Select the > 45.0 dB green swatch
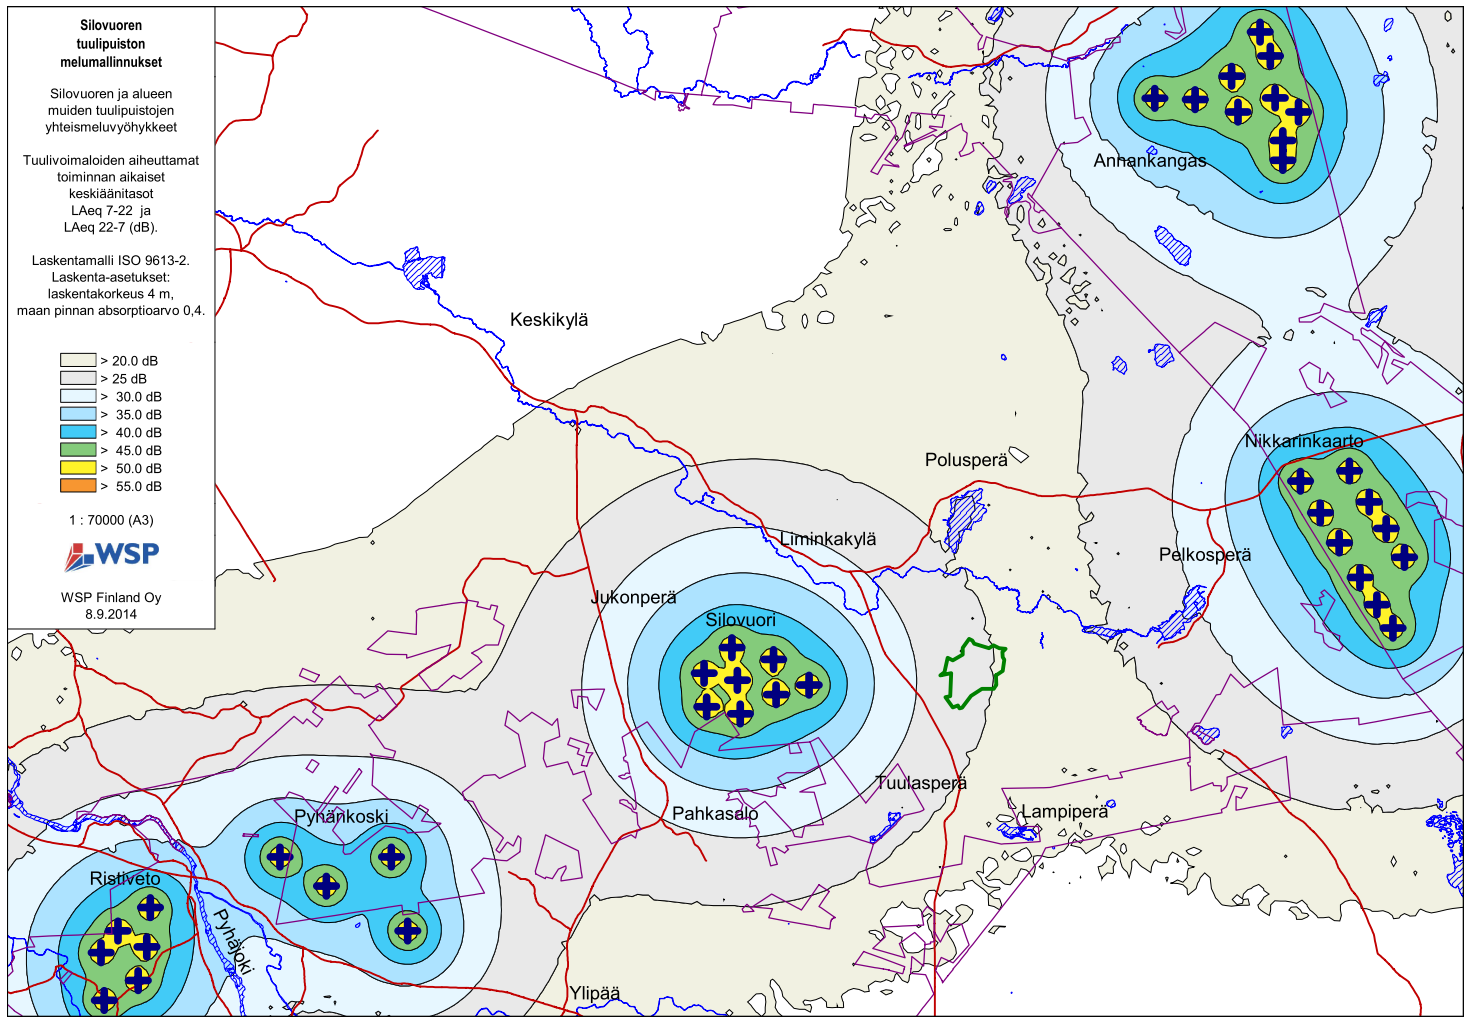The width and height of the screenshot is (1469, 1025). click(78, 450)
